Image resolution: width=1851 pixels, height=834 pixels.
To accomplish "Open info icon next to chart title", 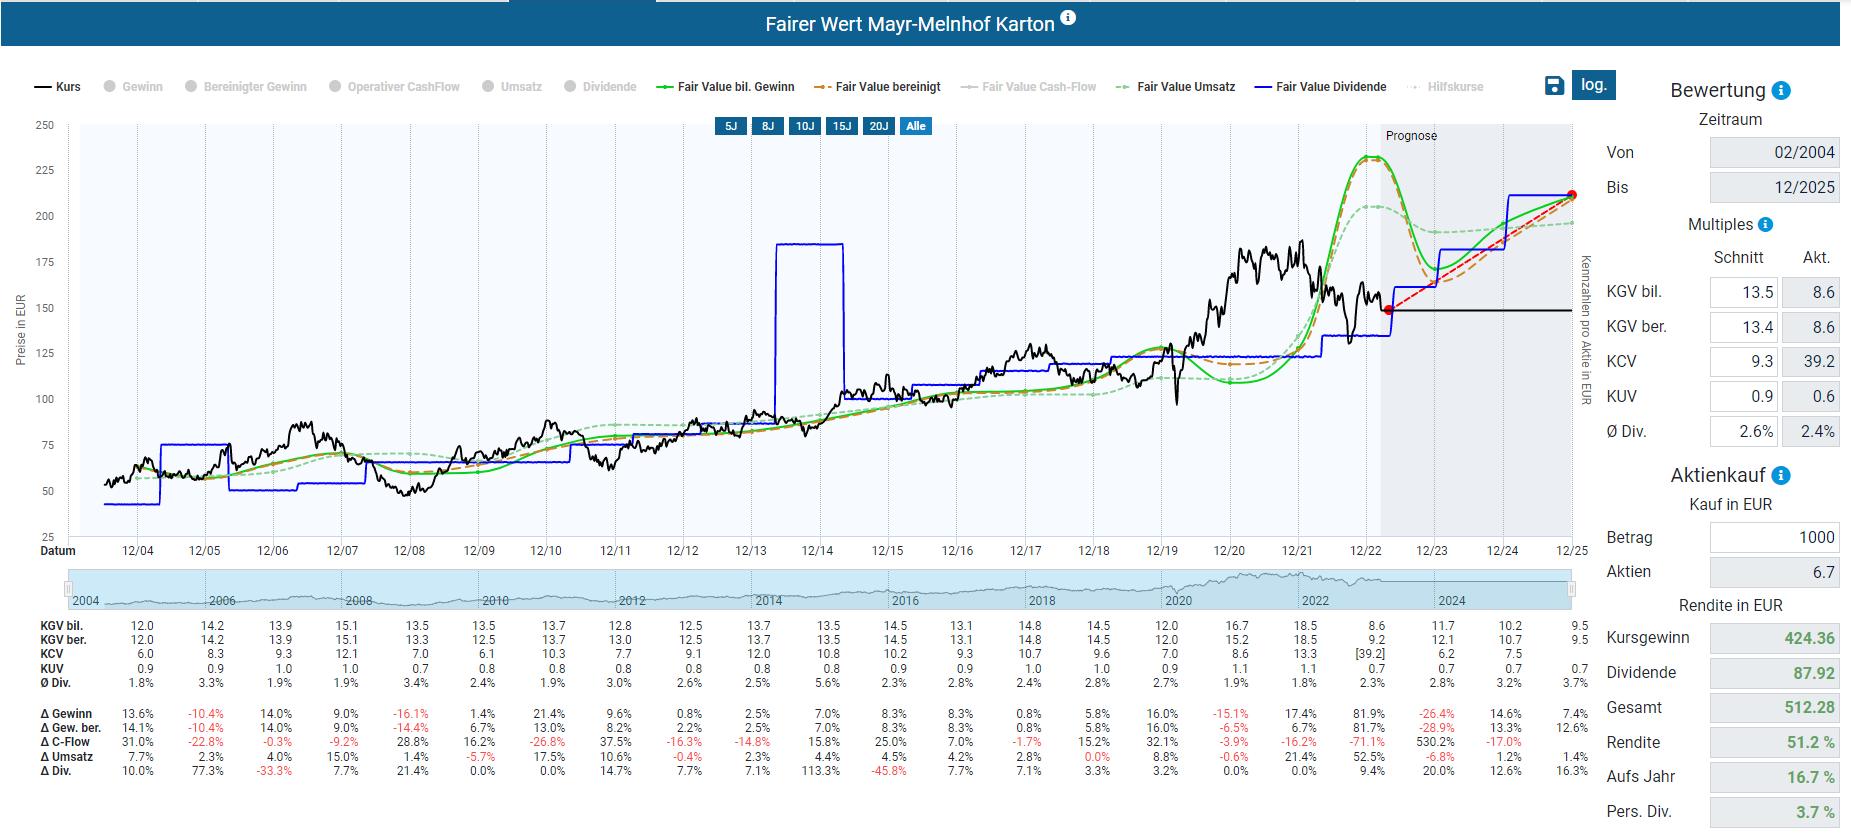I will coord(1068,18).
